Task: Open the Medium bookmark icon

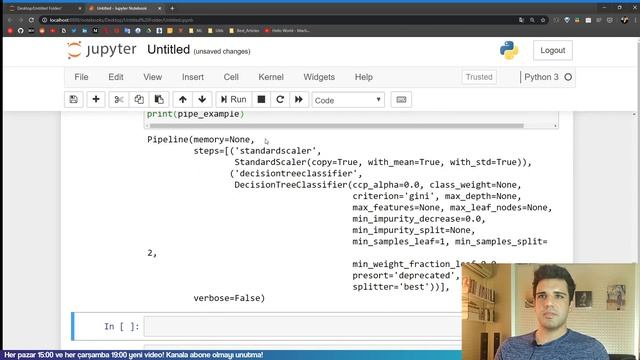Action: click(95, 31)
